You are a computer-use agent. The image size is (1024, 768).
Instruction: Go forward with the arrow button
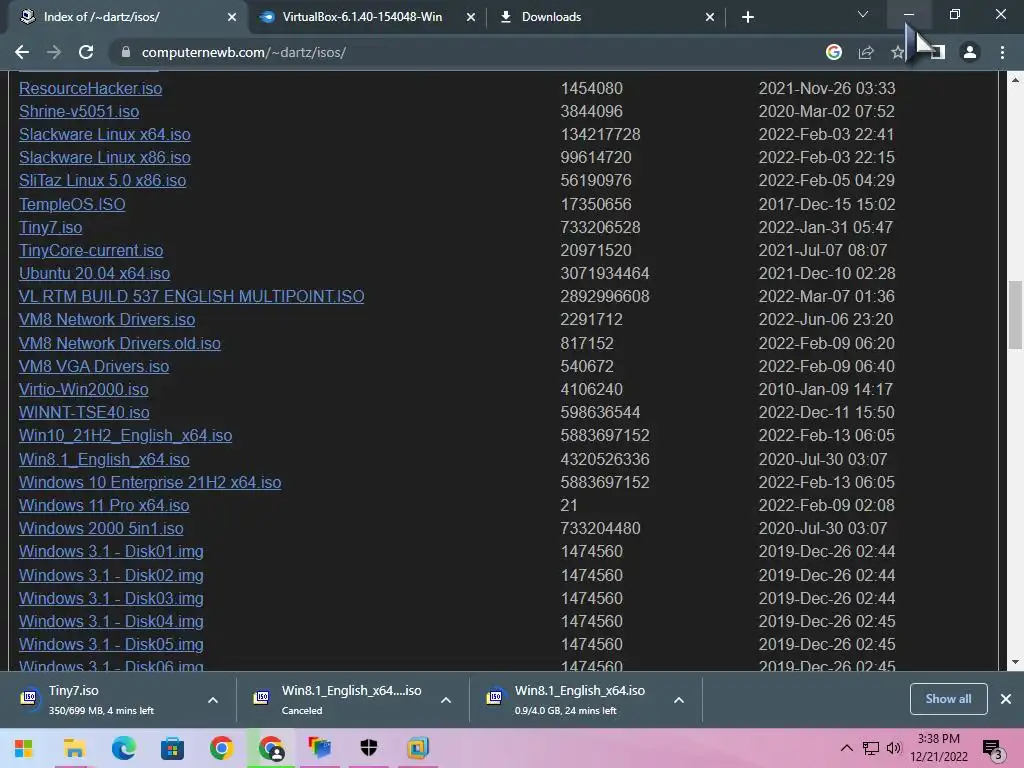pos(54,52)
